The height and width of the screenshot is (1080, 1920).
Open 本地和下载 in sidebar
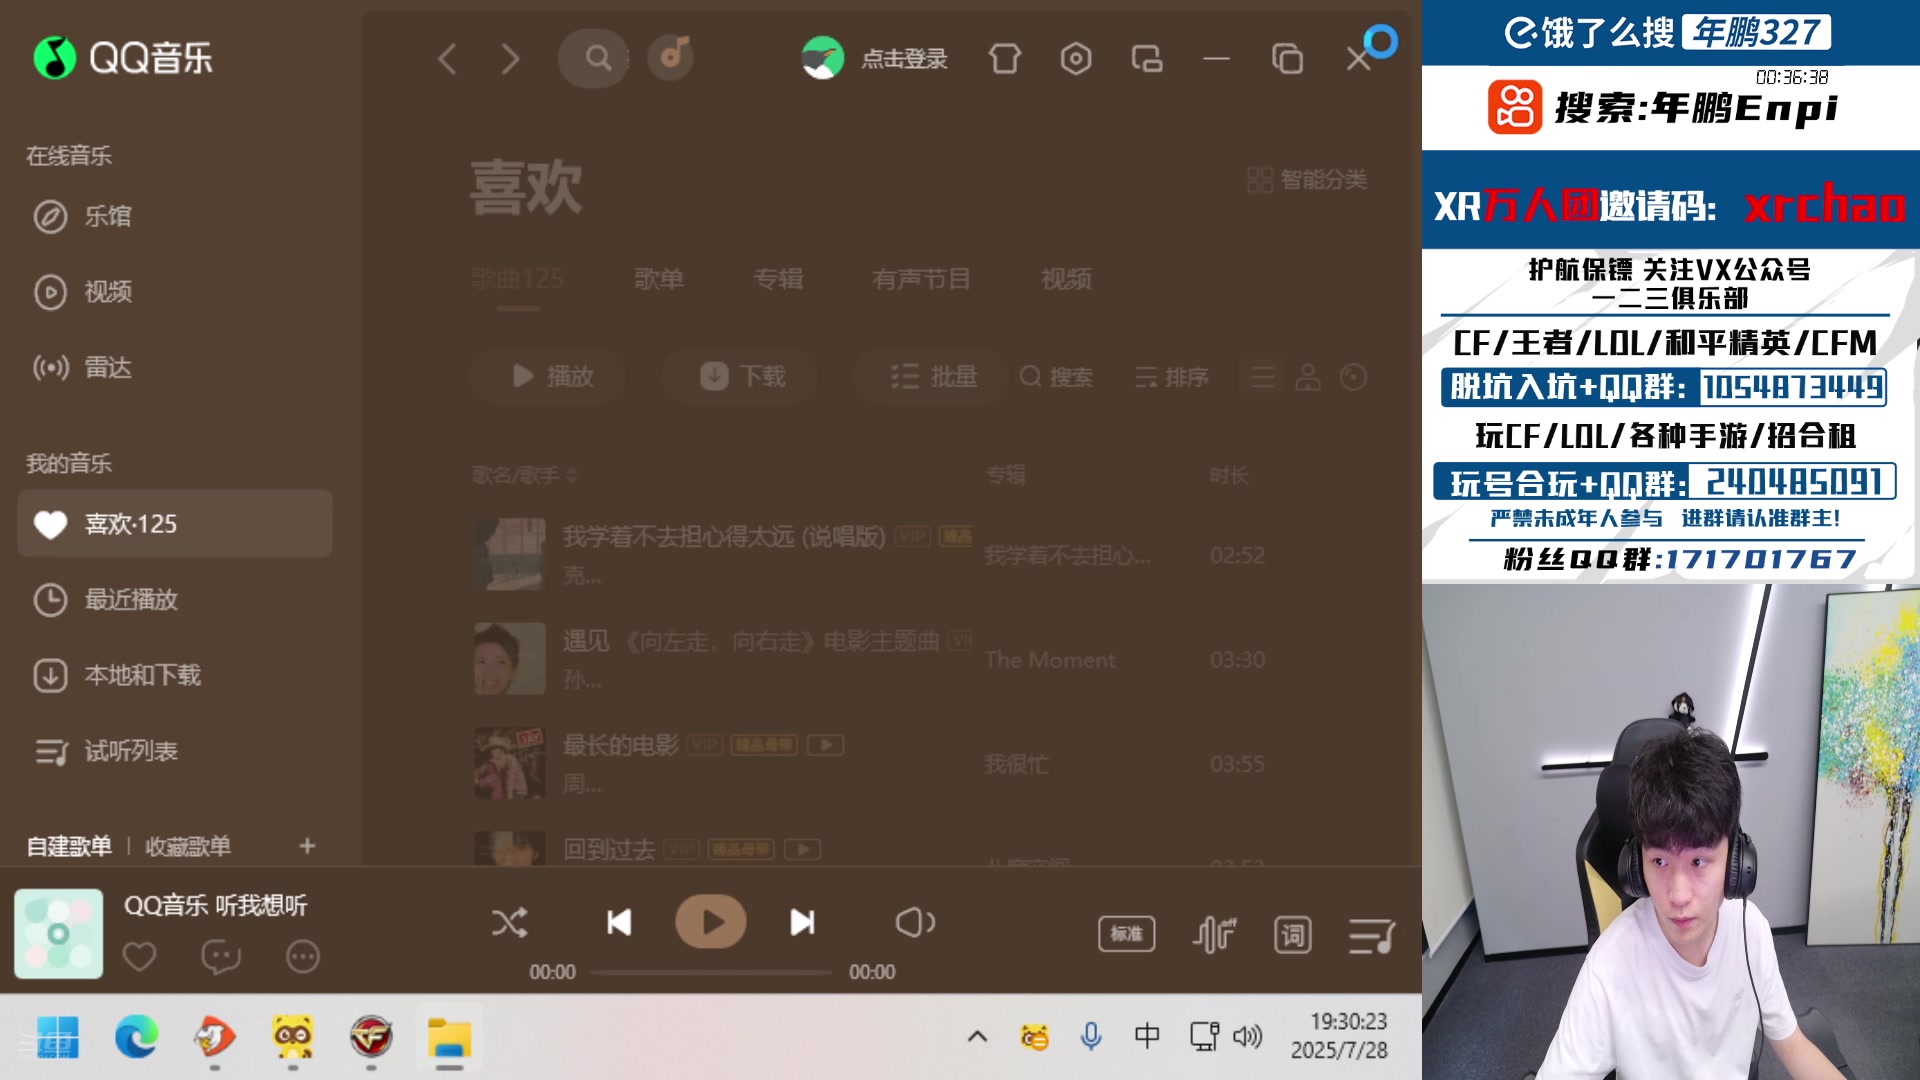coord(117,676)
